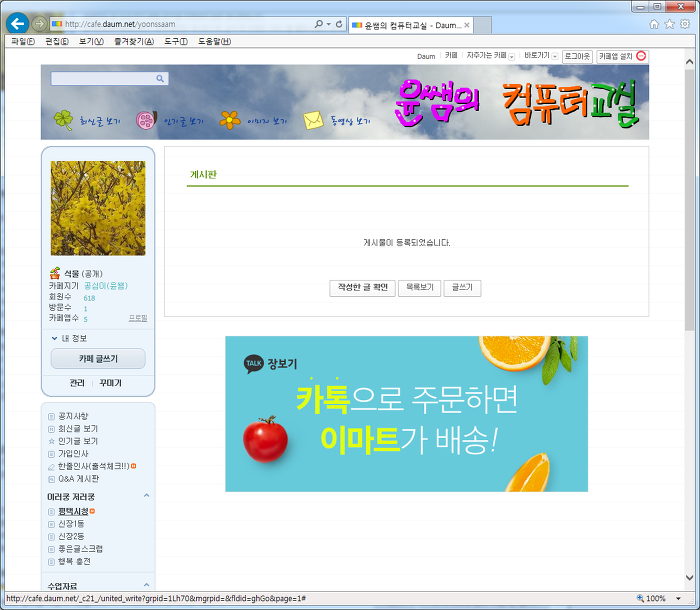The height and width of the screenshot is (610, 700).
Task: Open the 파일(F) menu
Action: (x=23, y=42)
